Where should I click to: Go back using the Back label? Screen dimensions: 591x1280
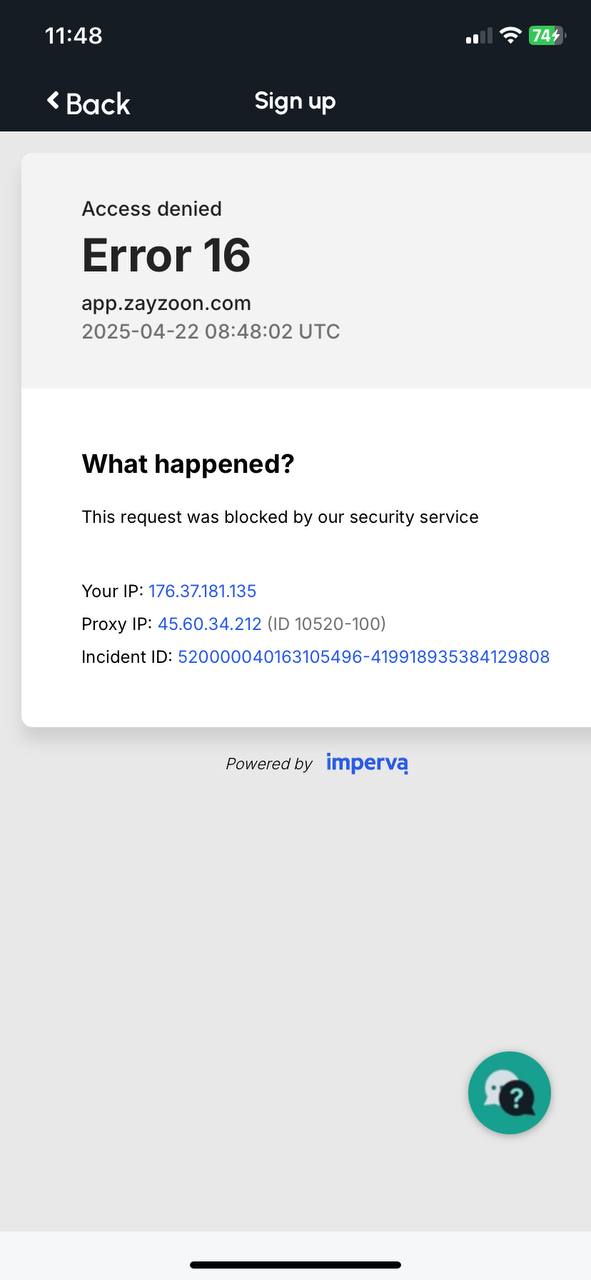coord(98,103)
